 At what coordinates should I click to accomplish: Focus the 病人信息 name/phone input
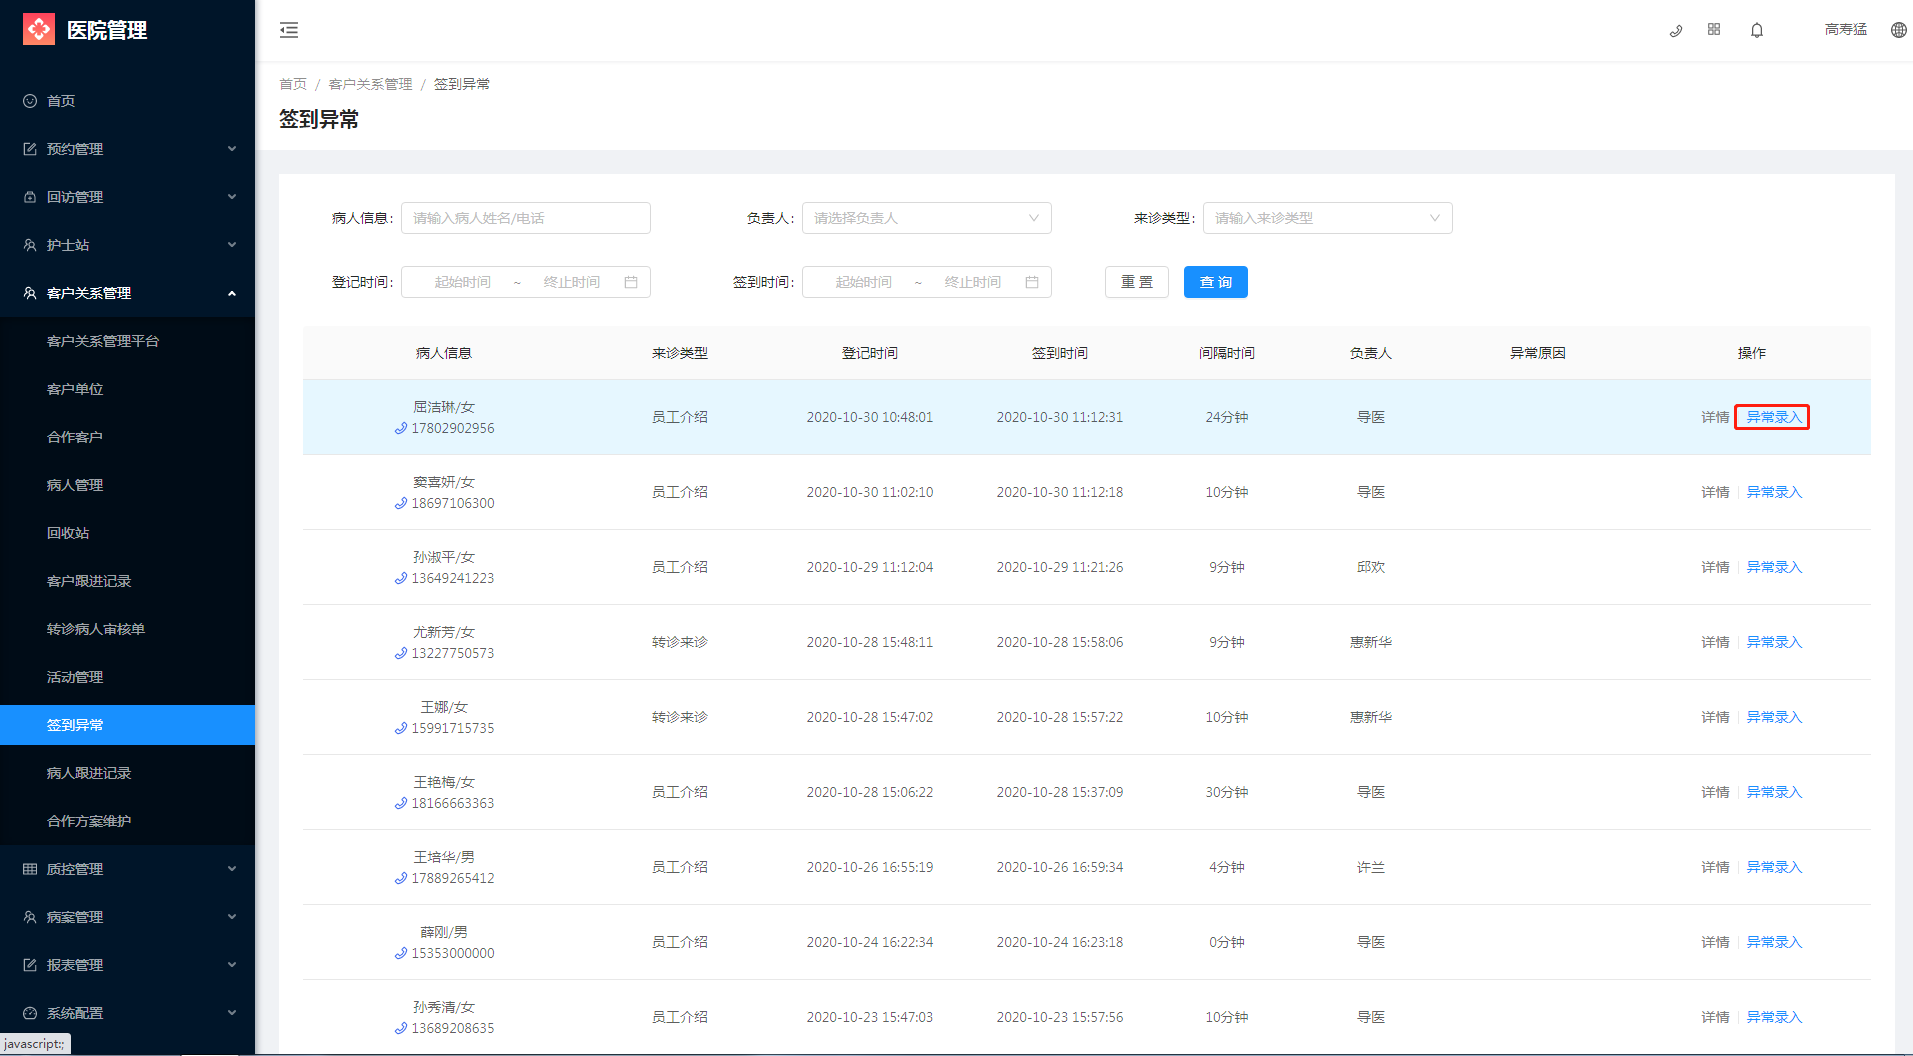click(525, 218)
